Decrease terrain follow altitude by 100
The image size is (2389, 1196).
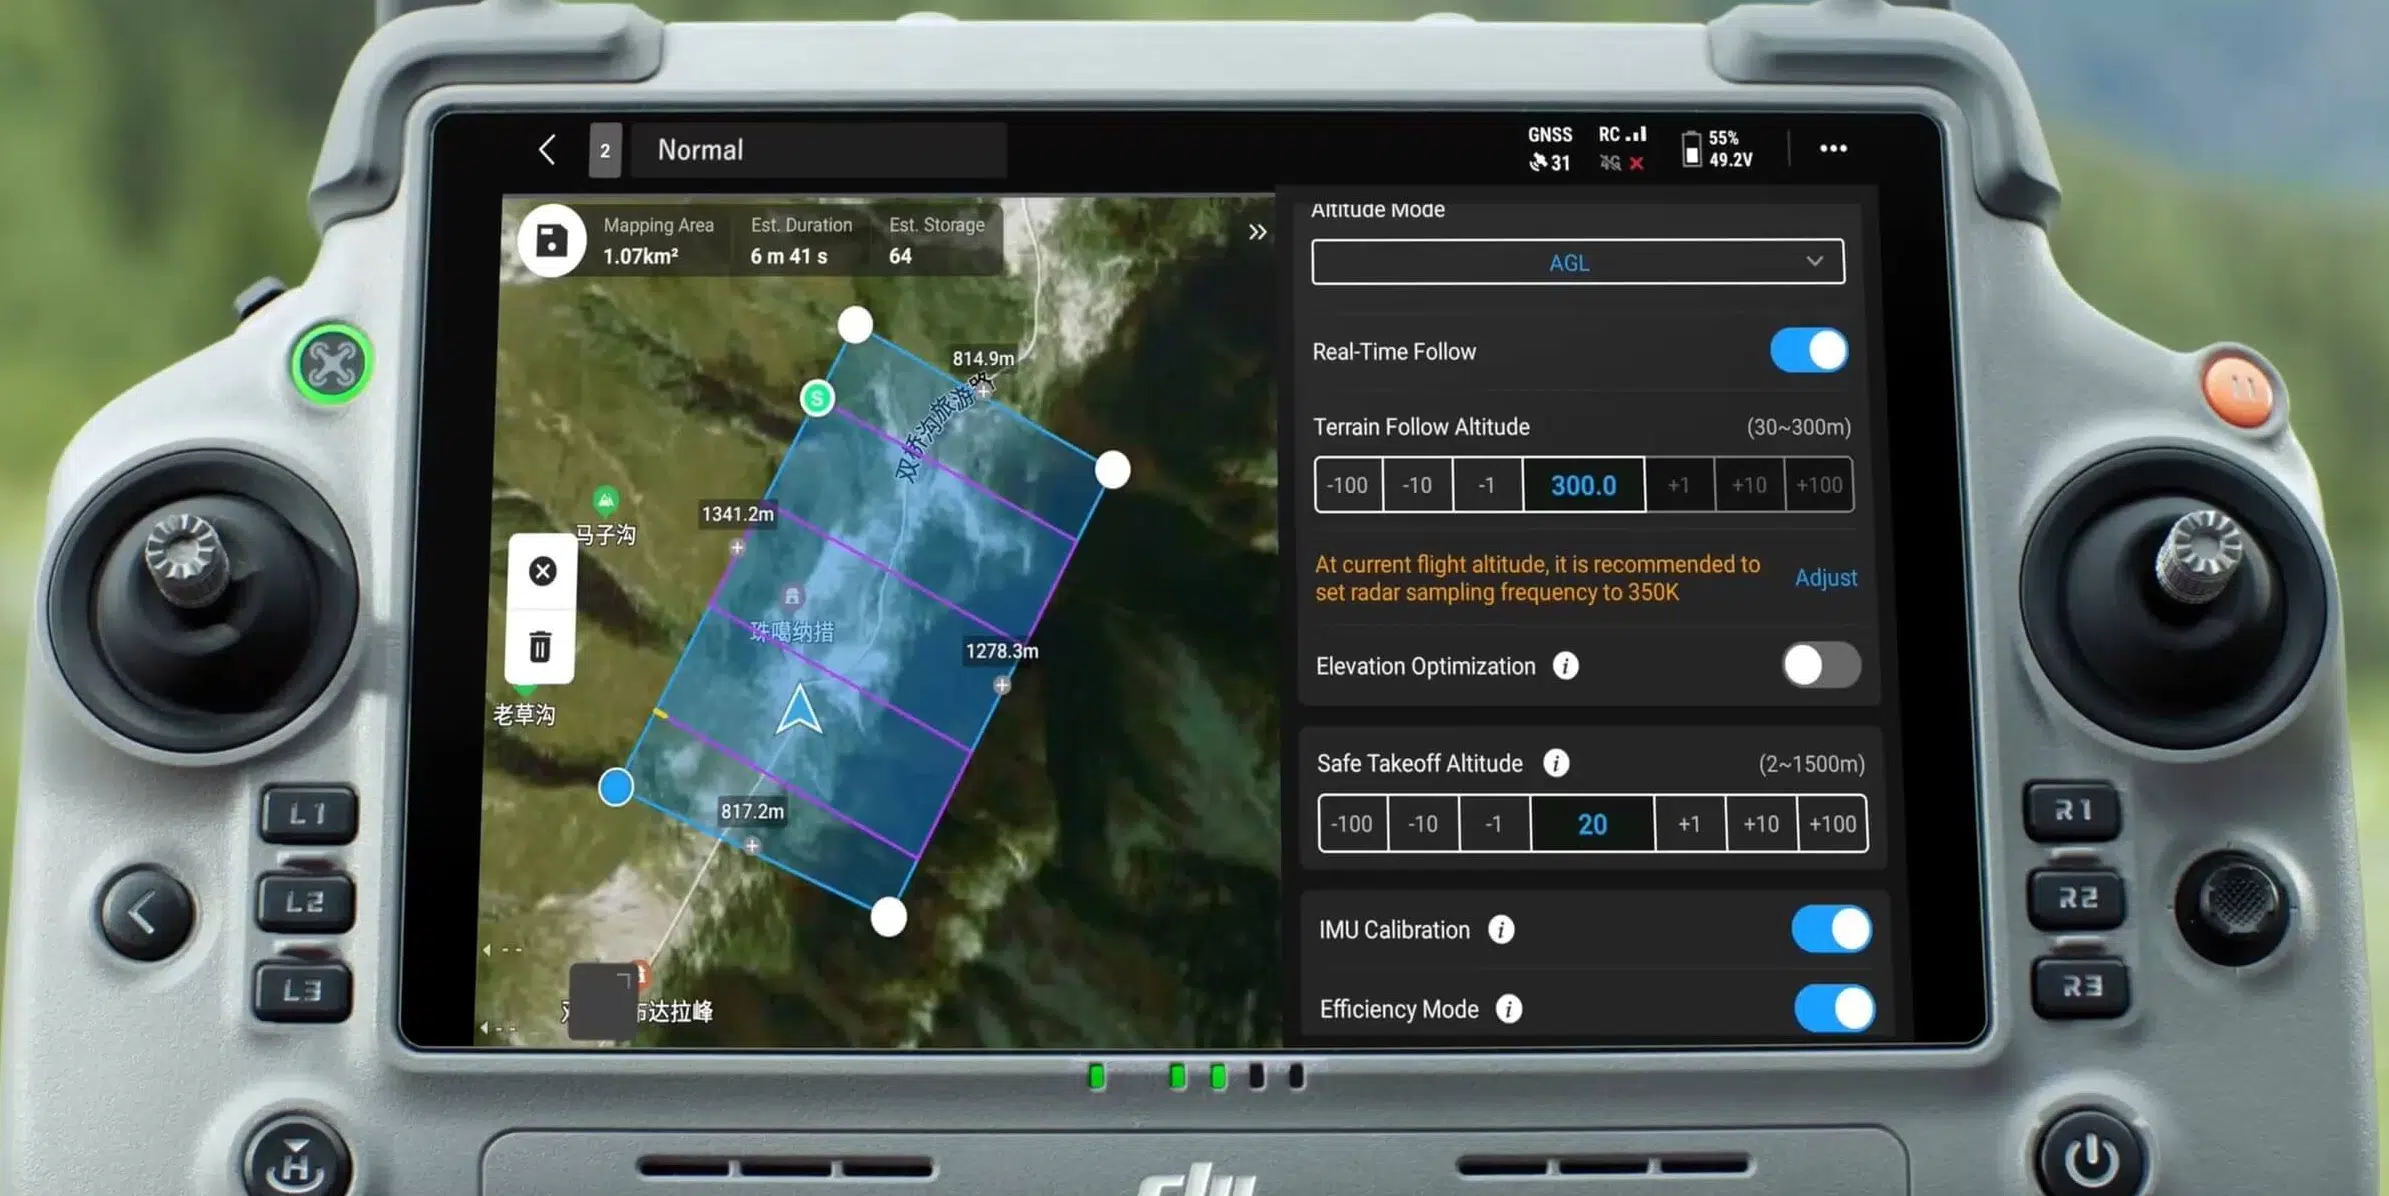1347,485
